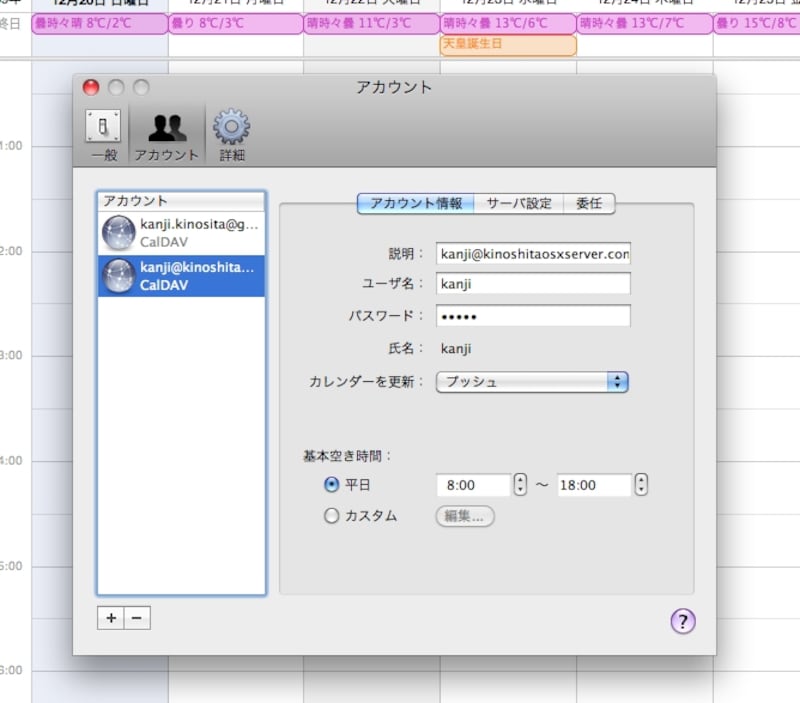The height and width of the screenshot is (703, 800).
Task: Click the 編集... button
Action: pos(464,517)
